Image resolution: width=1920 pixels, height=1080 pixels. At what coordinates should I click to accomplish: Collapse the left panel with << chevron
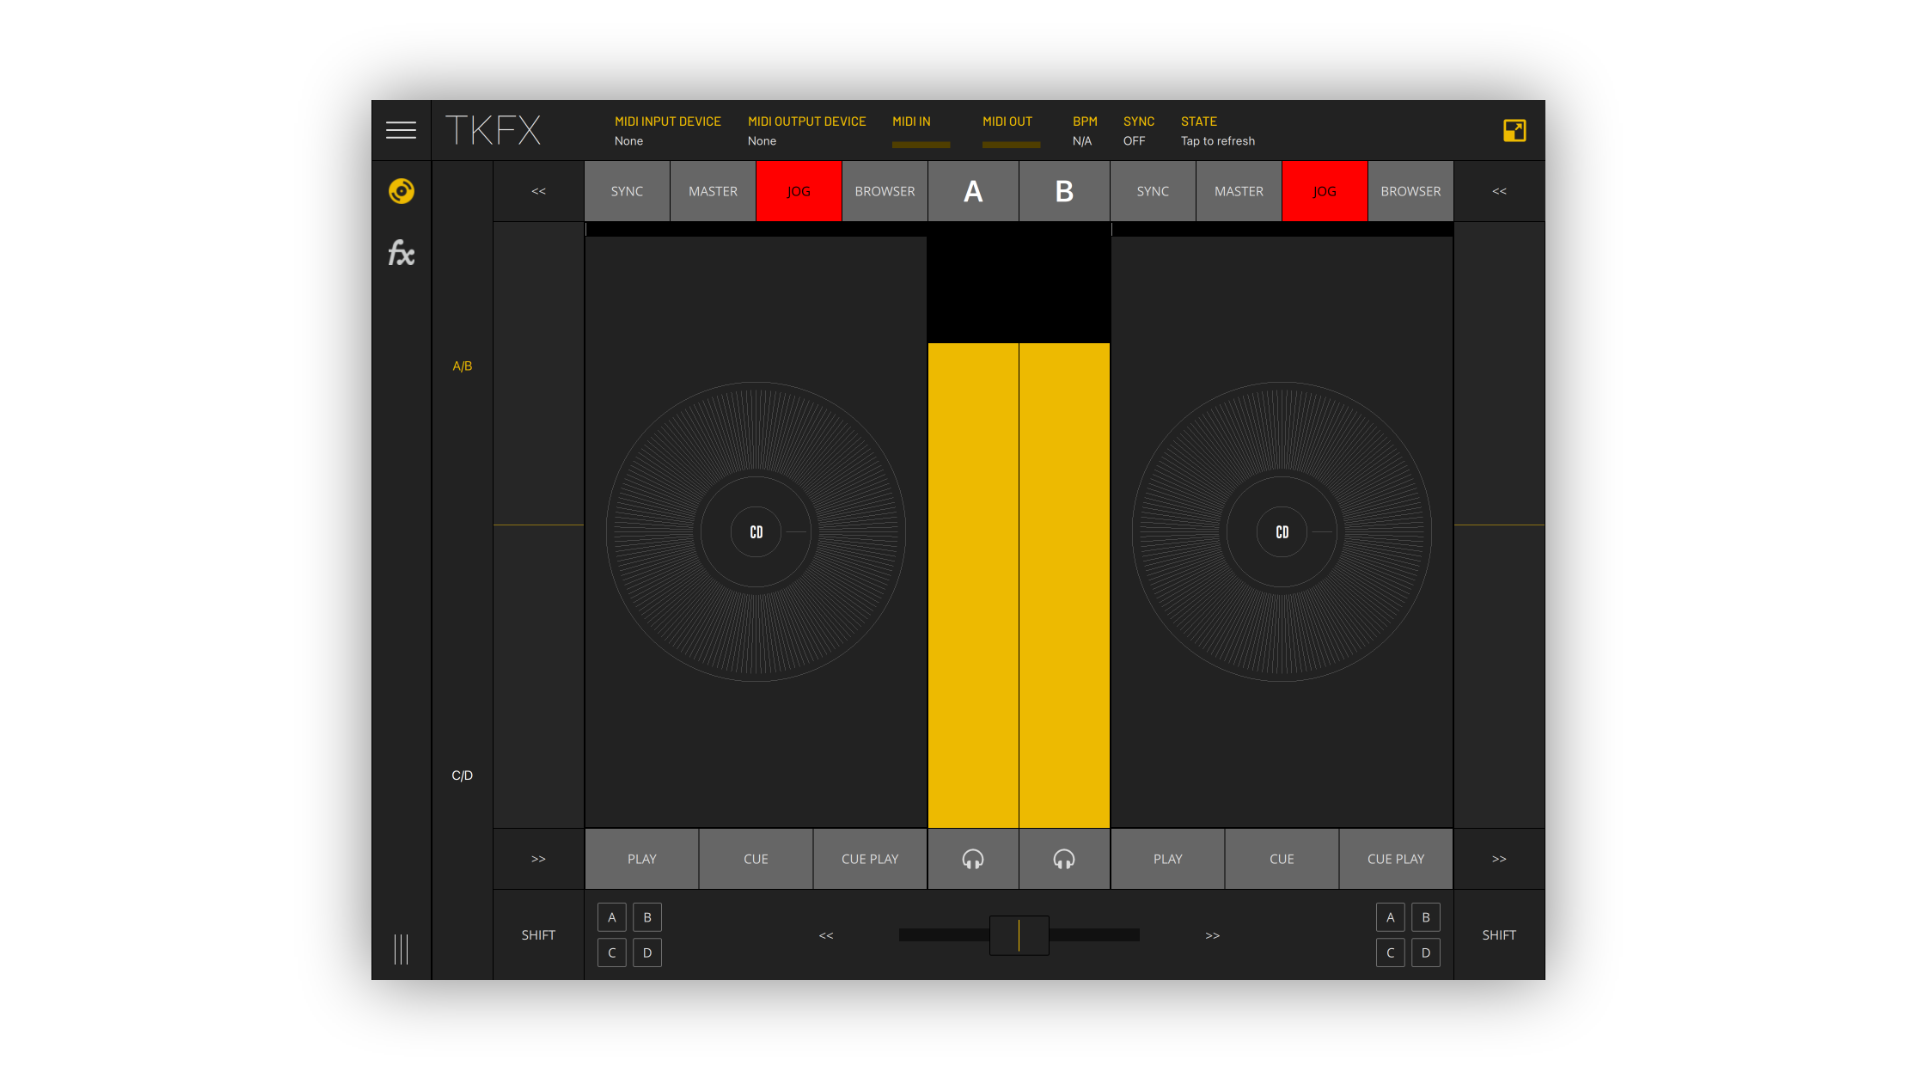click(538, 191)
